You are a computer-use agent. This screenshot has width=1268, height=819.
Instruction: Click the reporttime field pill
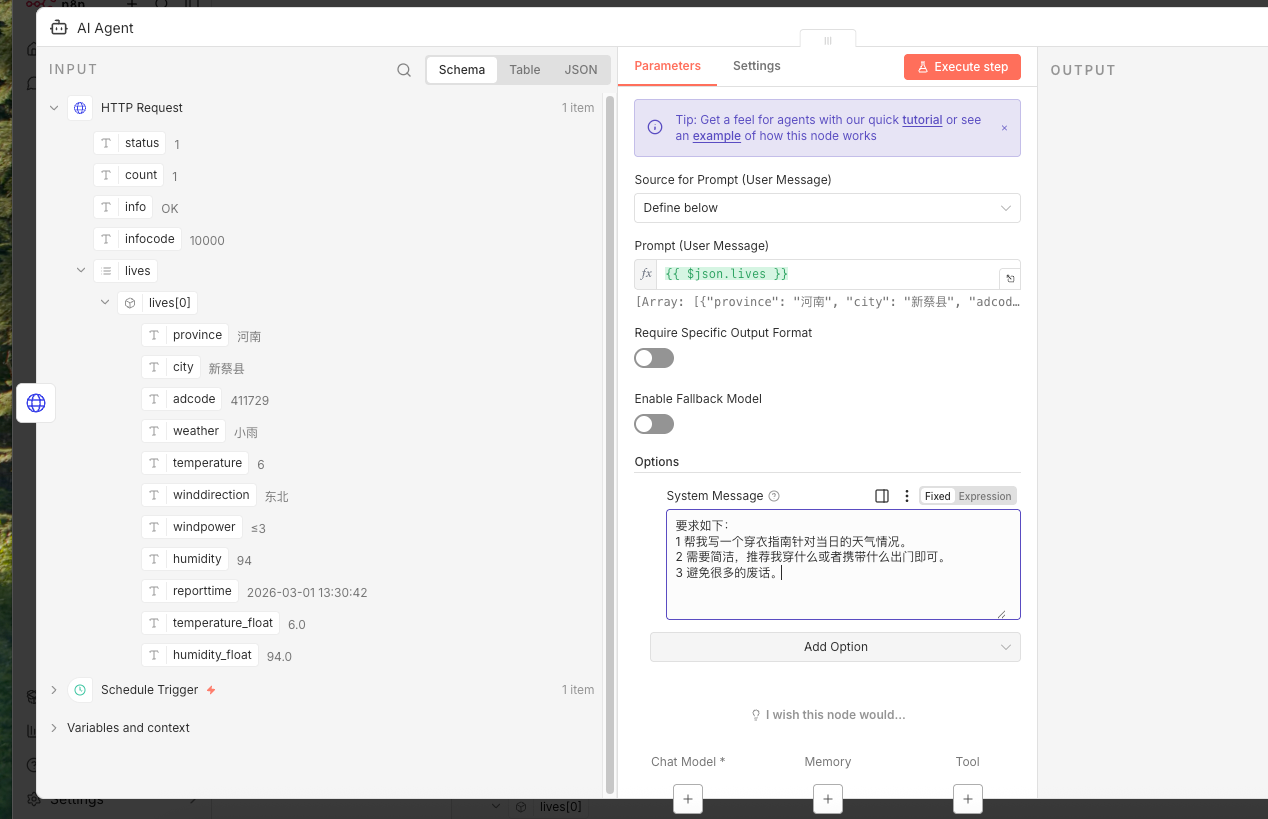[190, 591]
